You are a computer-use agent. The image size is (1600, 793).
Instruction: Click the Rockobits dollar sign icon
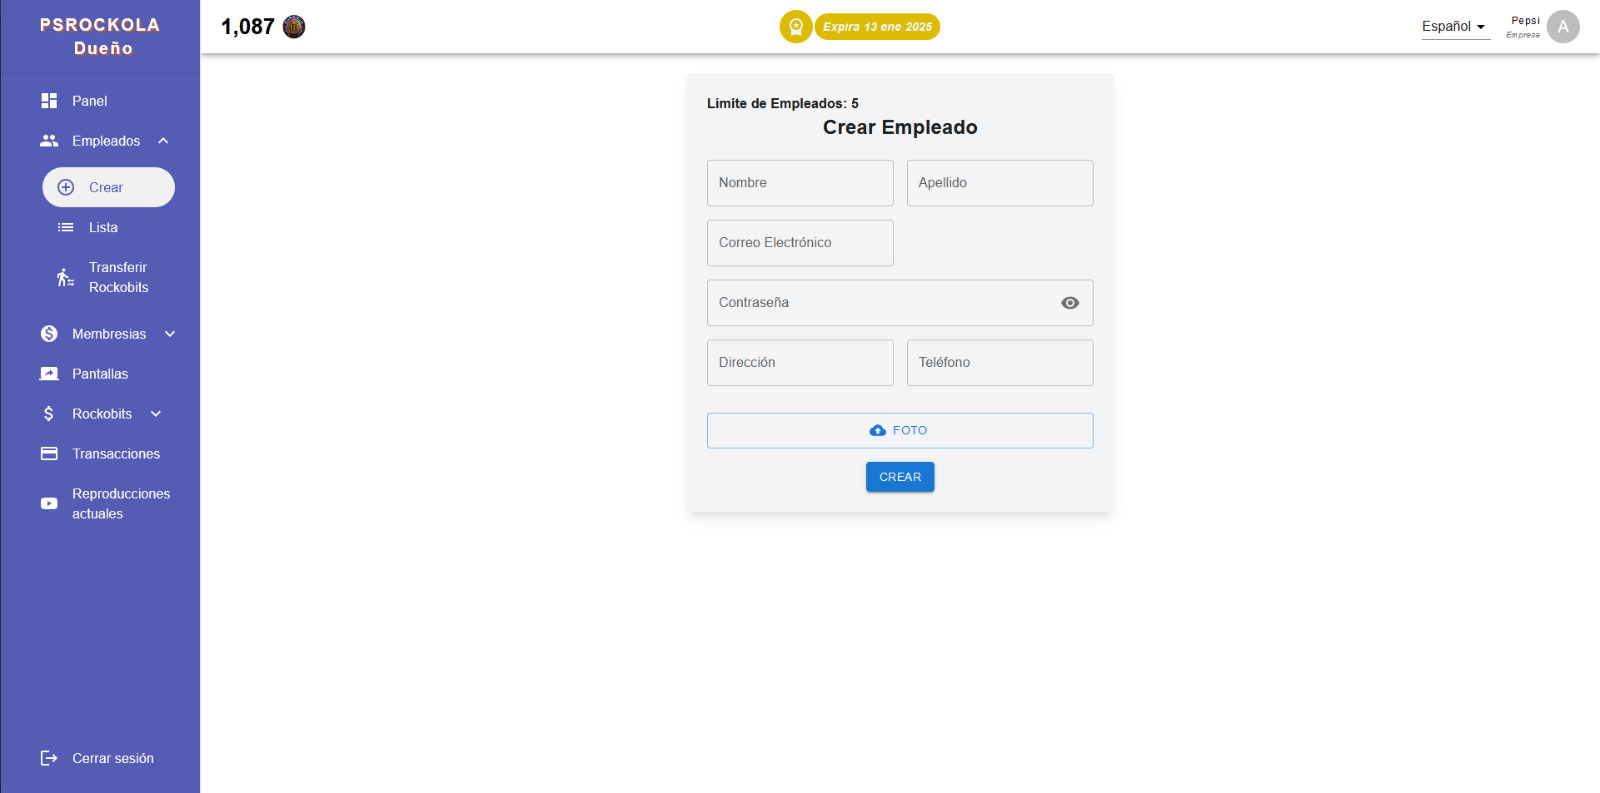pyautogui.click(x=49, y=414)
